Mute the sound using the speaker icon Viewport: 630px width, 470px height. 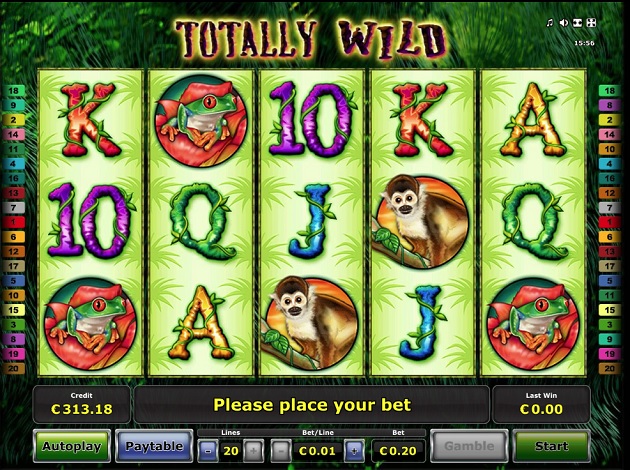click(x=564, y=23)
